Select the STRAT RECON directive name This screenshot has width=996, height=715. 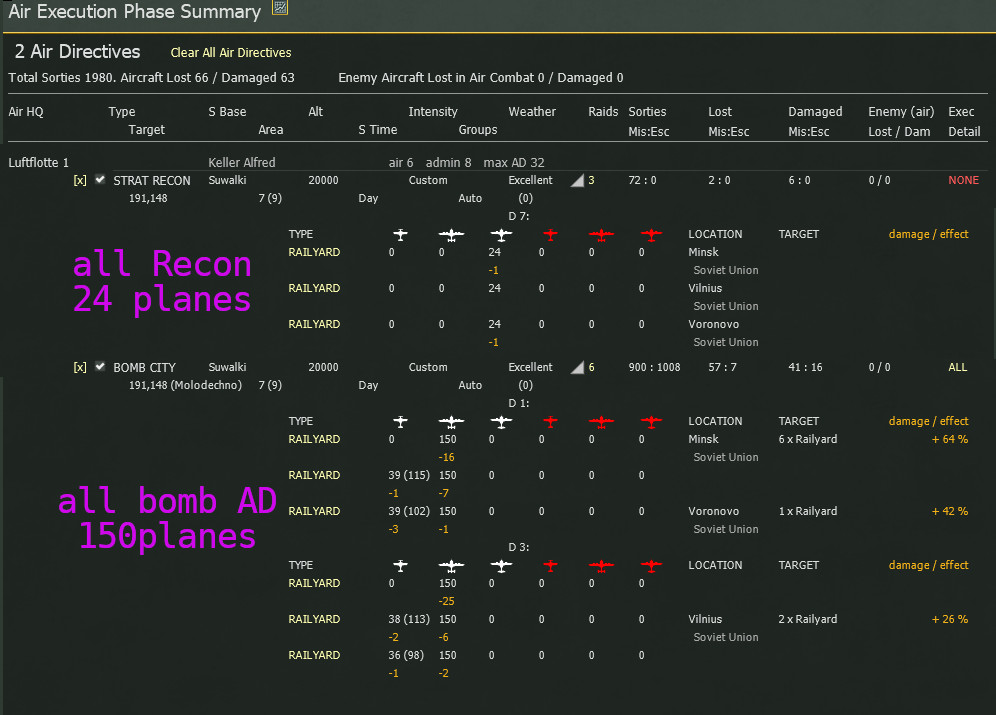click(x=152, y=180)
